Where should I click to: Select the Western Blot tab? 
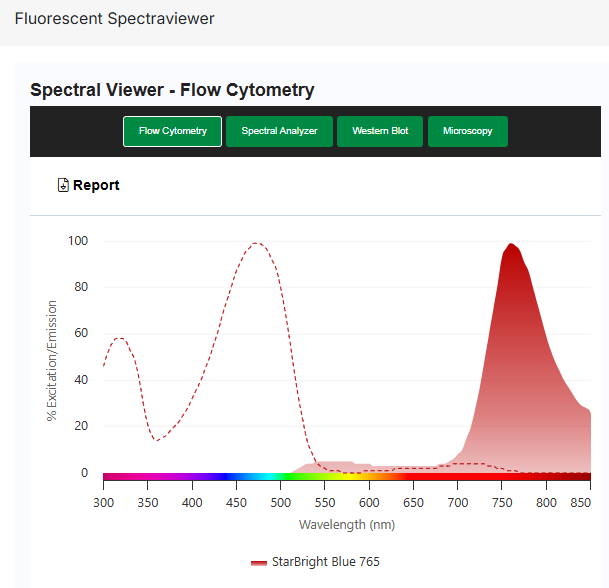380,131
